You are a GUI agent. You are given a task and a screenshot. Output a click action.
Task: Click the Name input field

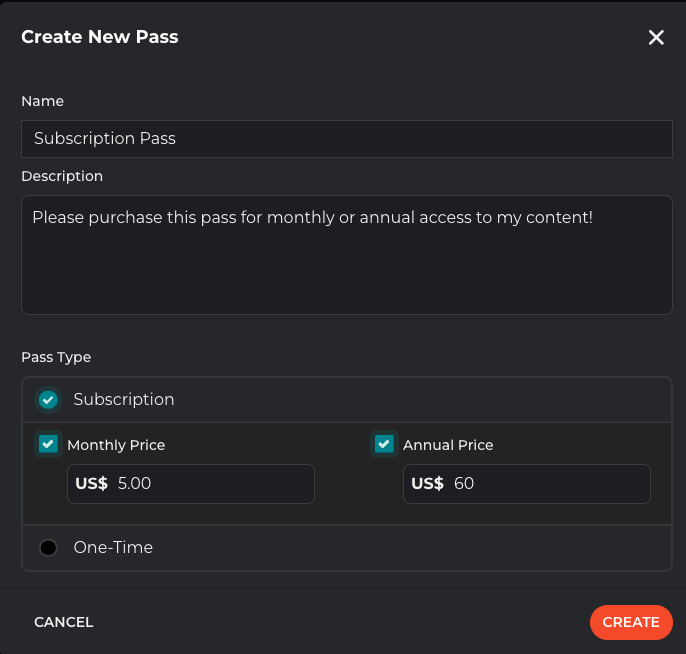(x=346, y=139)
